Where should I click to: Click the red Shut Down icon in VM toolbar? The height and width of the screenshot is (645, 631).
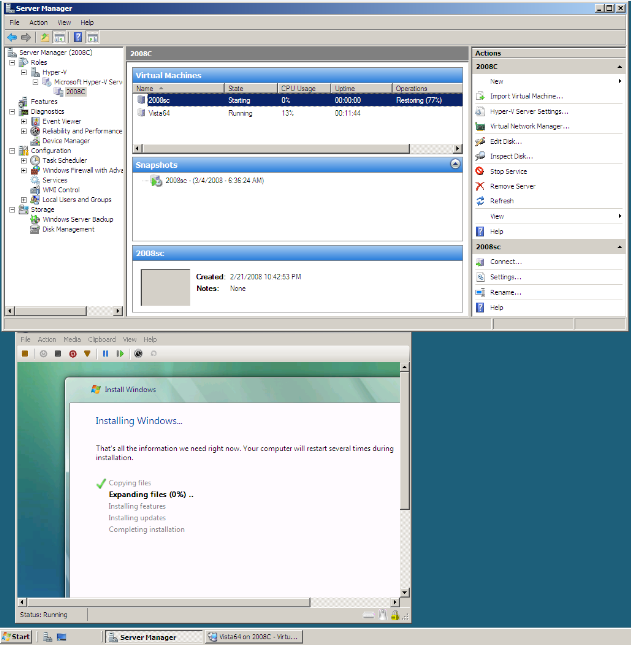tap(73, 353)
